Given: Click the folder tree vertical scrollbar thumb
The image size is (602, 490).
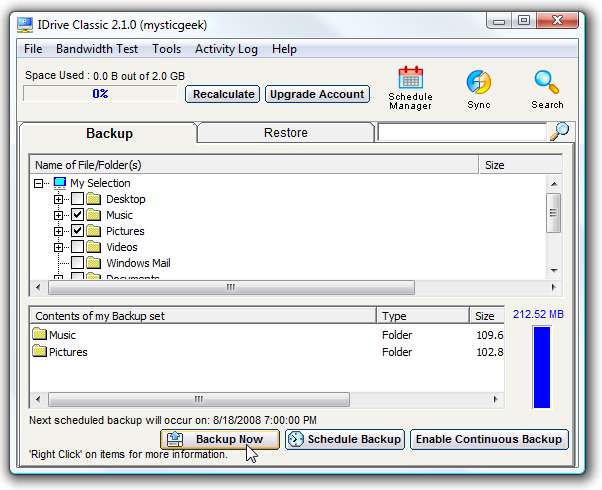Looking at the screenshot, I should tap(553, 213).
